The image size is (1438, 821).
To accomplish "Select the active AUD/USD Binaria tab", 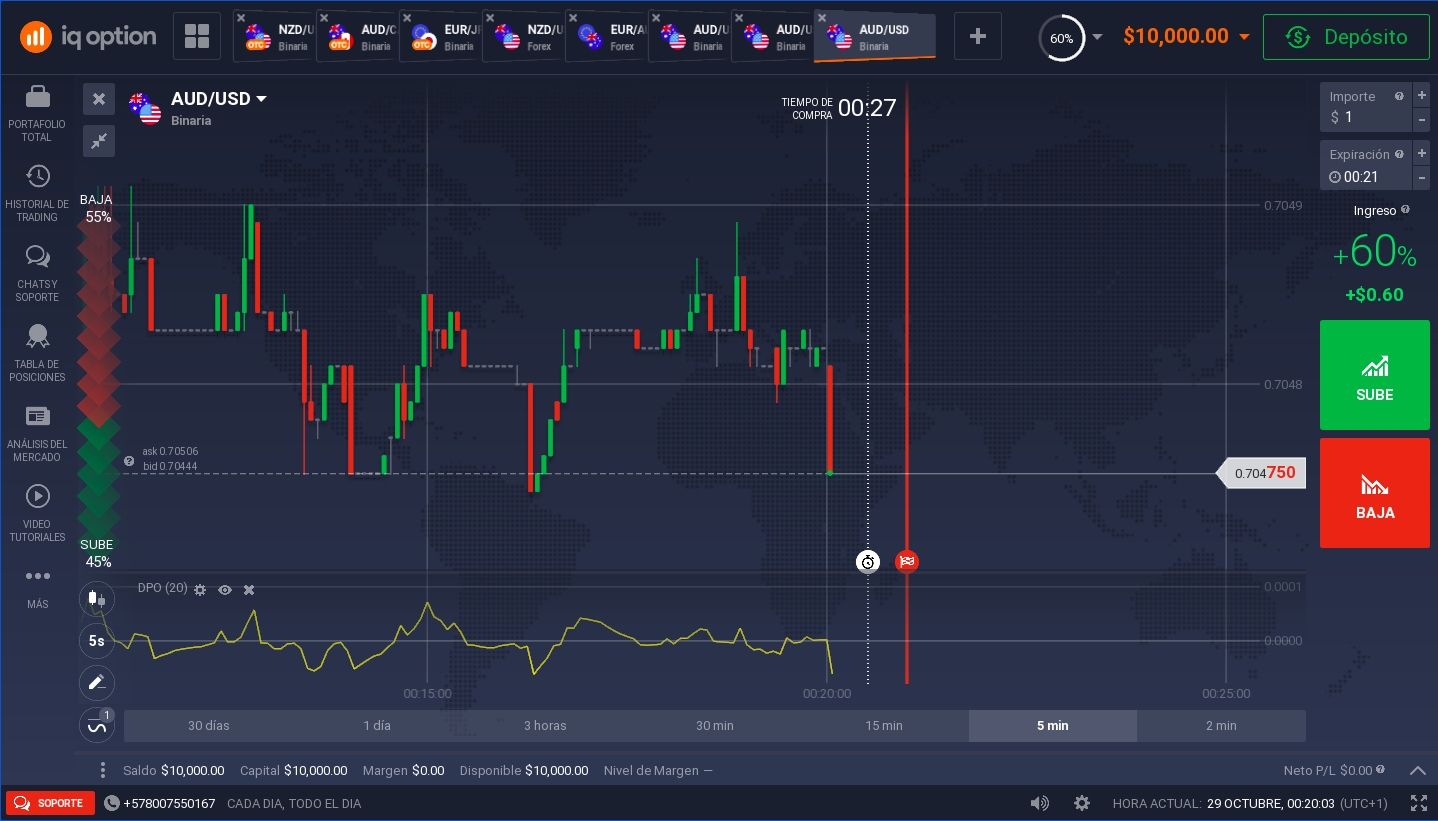I will tap(876, 37).
